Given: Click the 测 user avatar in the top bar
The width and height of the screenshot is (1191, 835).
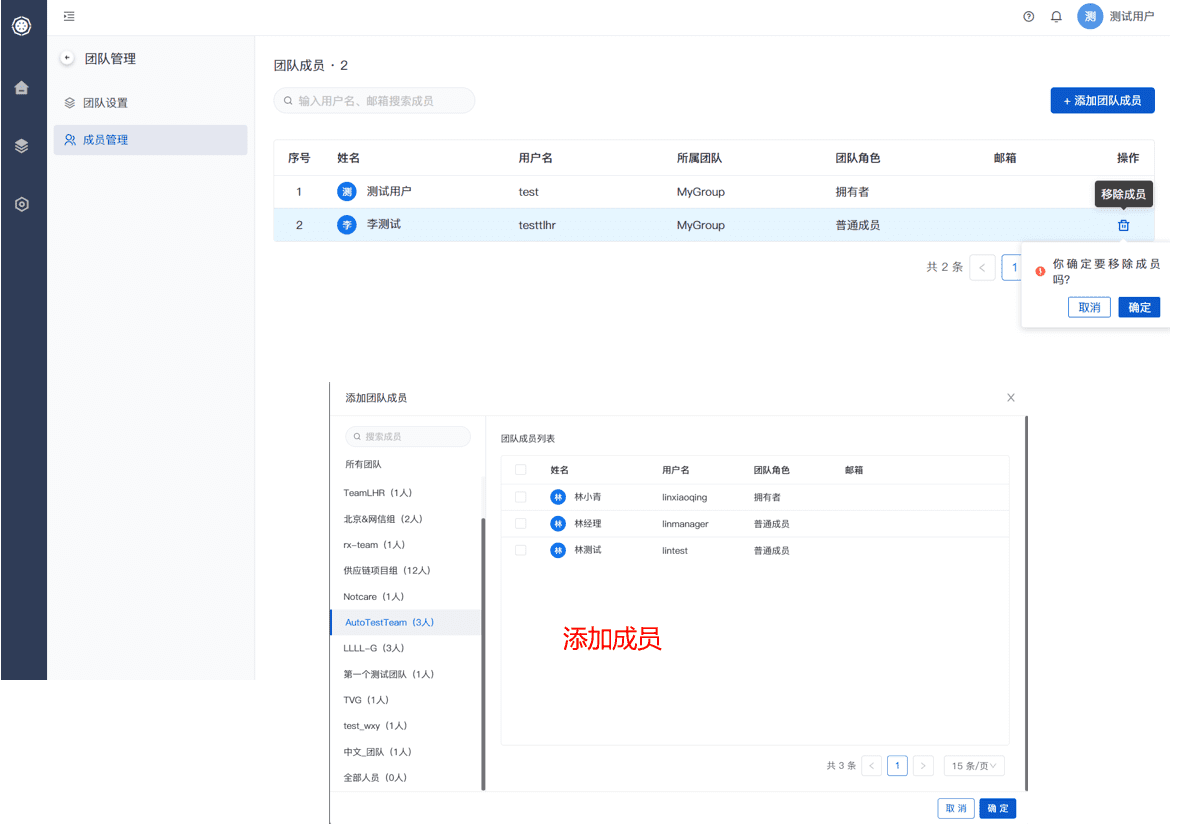Looking at the screenshot, I should (1090, 16).
